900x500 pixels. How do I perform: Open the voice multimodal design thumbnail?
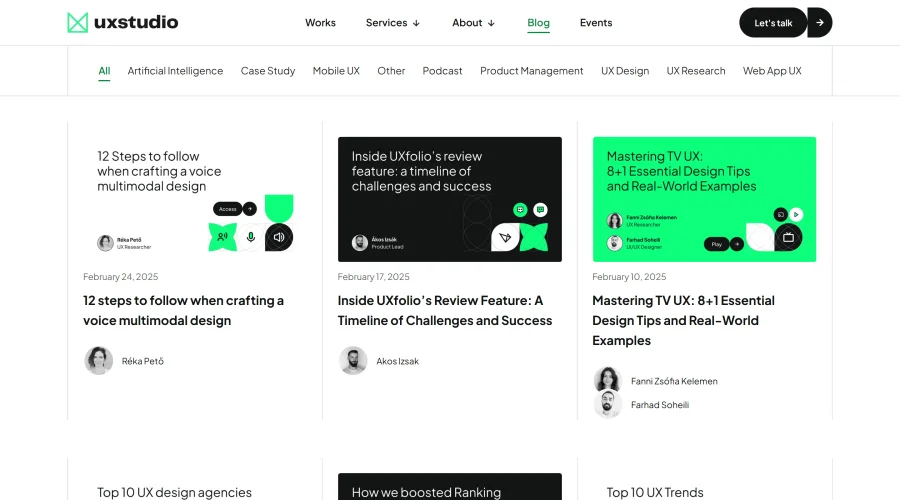(x=195, y=199)
